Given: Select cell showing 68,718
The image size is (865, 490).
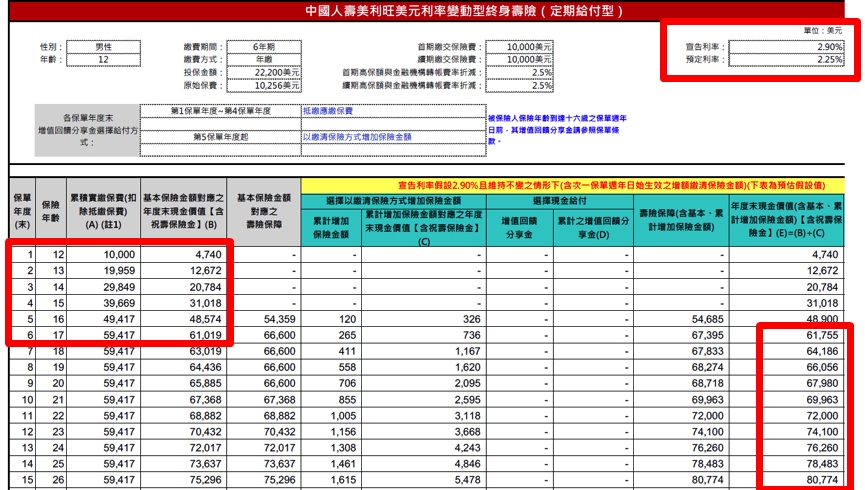Looking at the screenshot, I should 681,383.
